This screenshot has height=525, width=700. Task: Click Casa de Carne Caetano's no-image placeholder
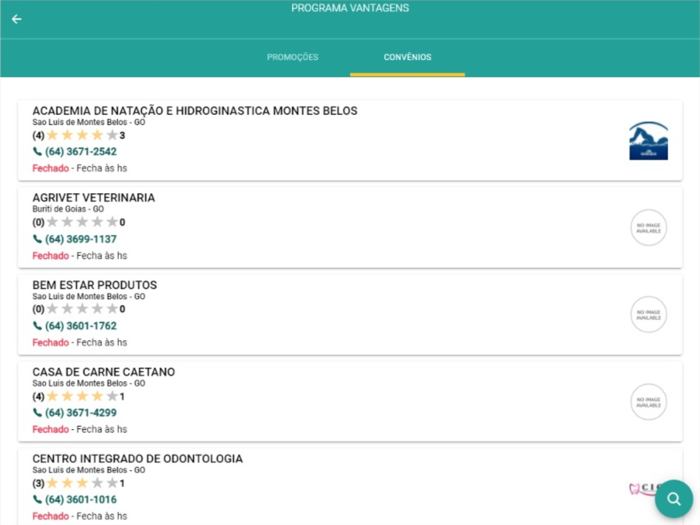648,402
